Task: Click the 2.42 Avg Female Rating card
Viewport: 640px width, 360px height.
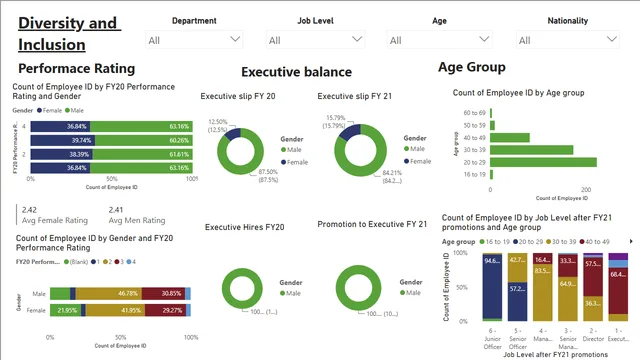Action: pos(55,215)
